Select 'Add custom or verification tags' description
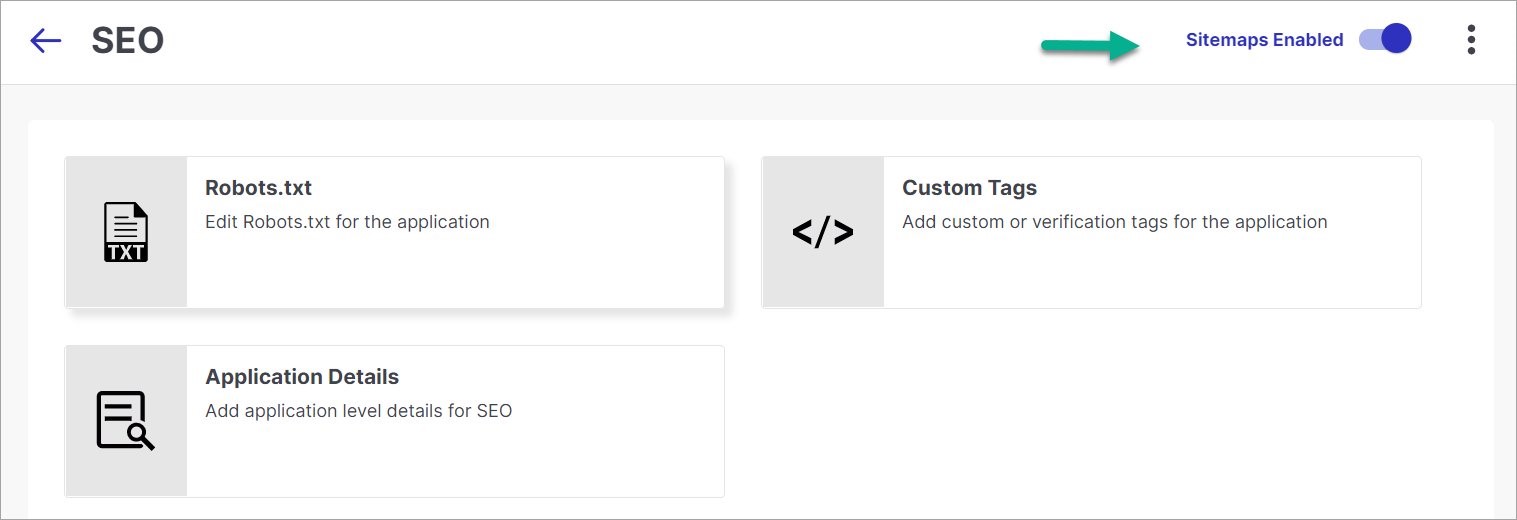 point(1114,222)
